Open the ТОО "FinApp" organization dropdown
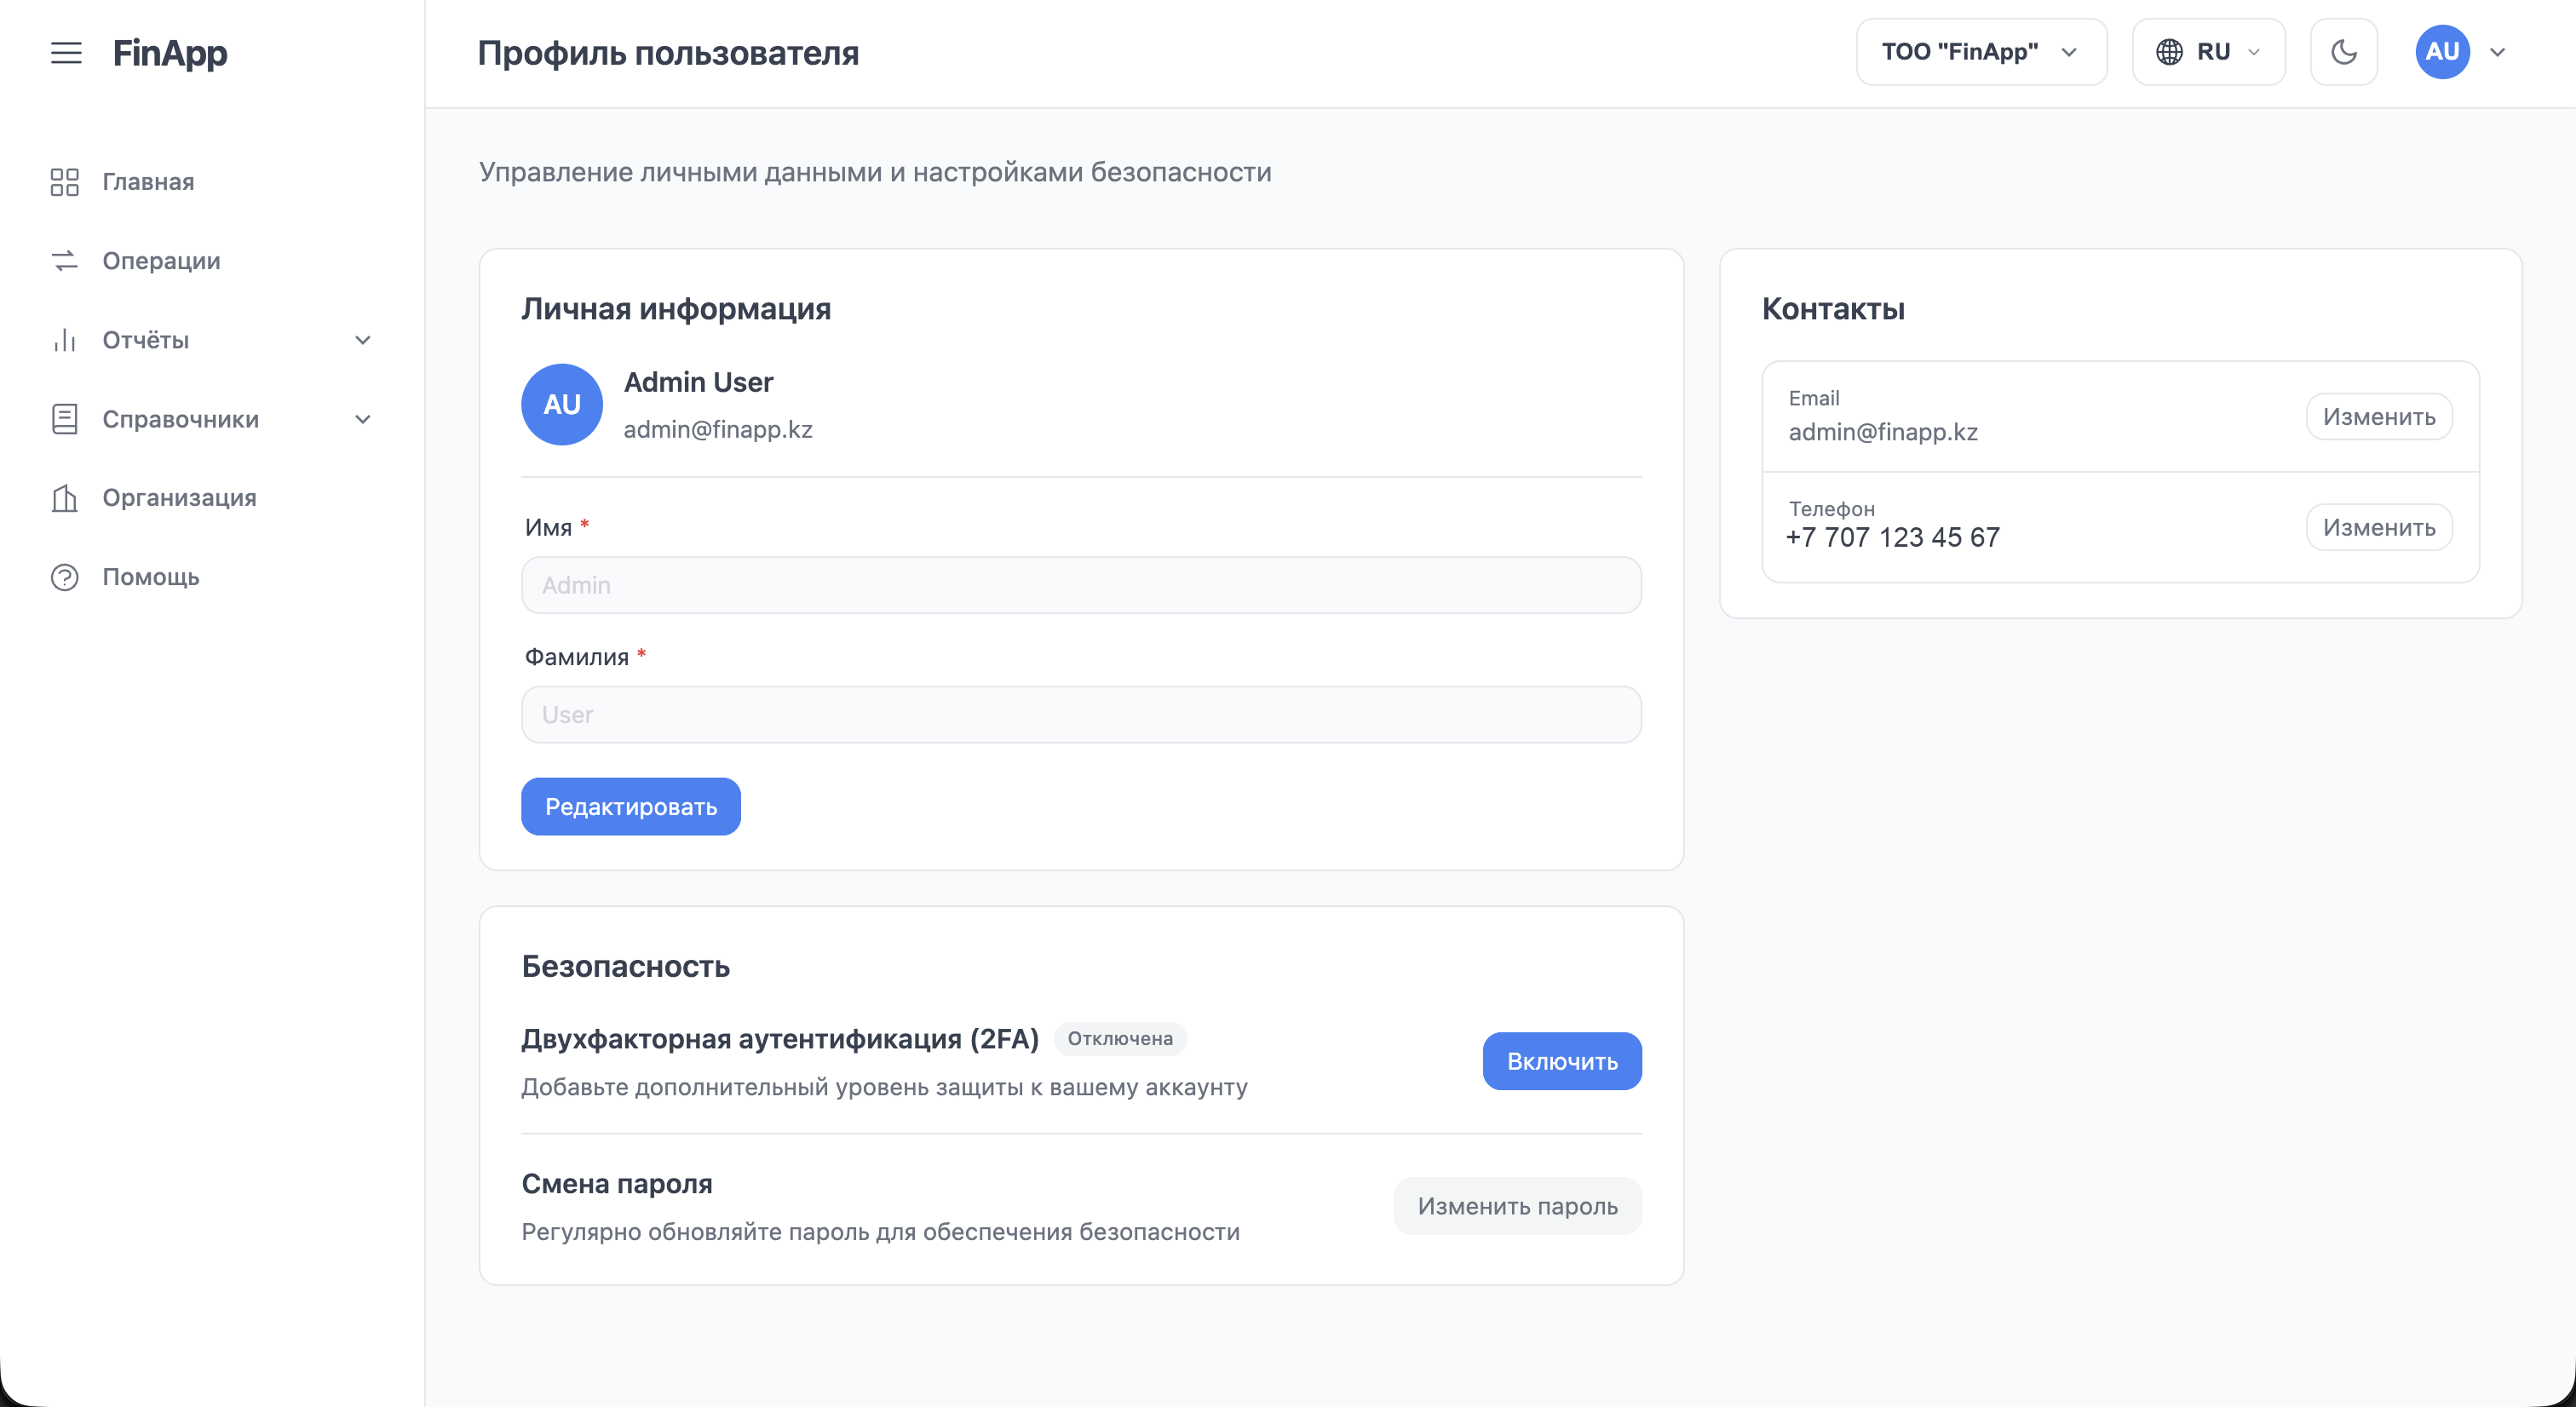The height and width of the screenshot is (1407, 2576). tap(1981, 52)
